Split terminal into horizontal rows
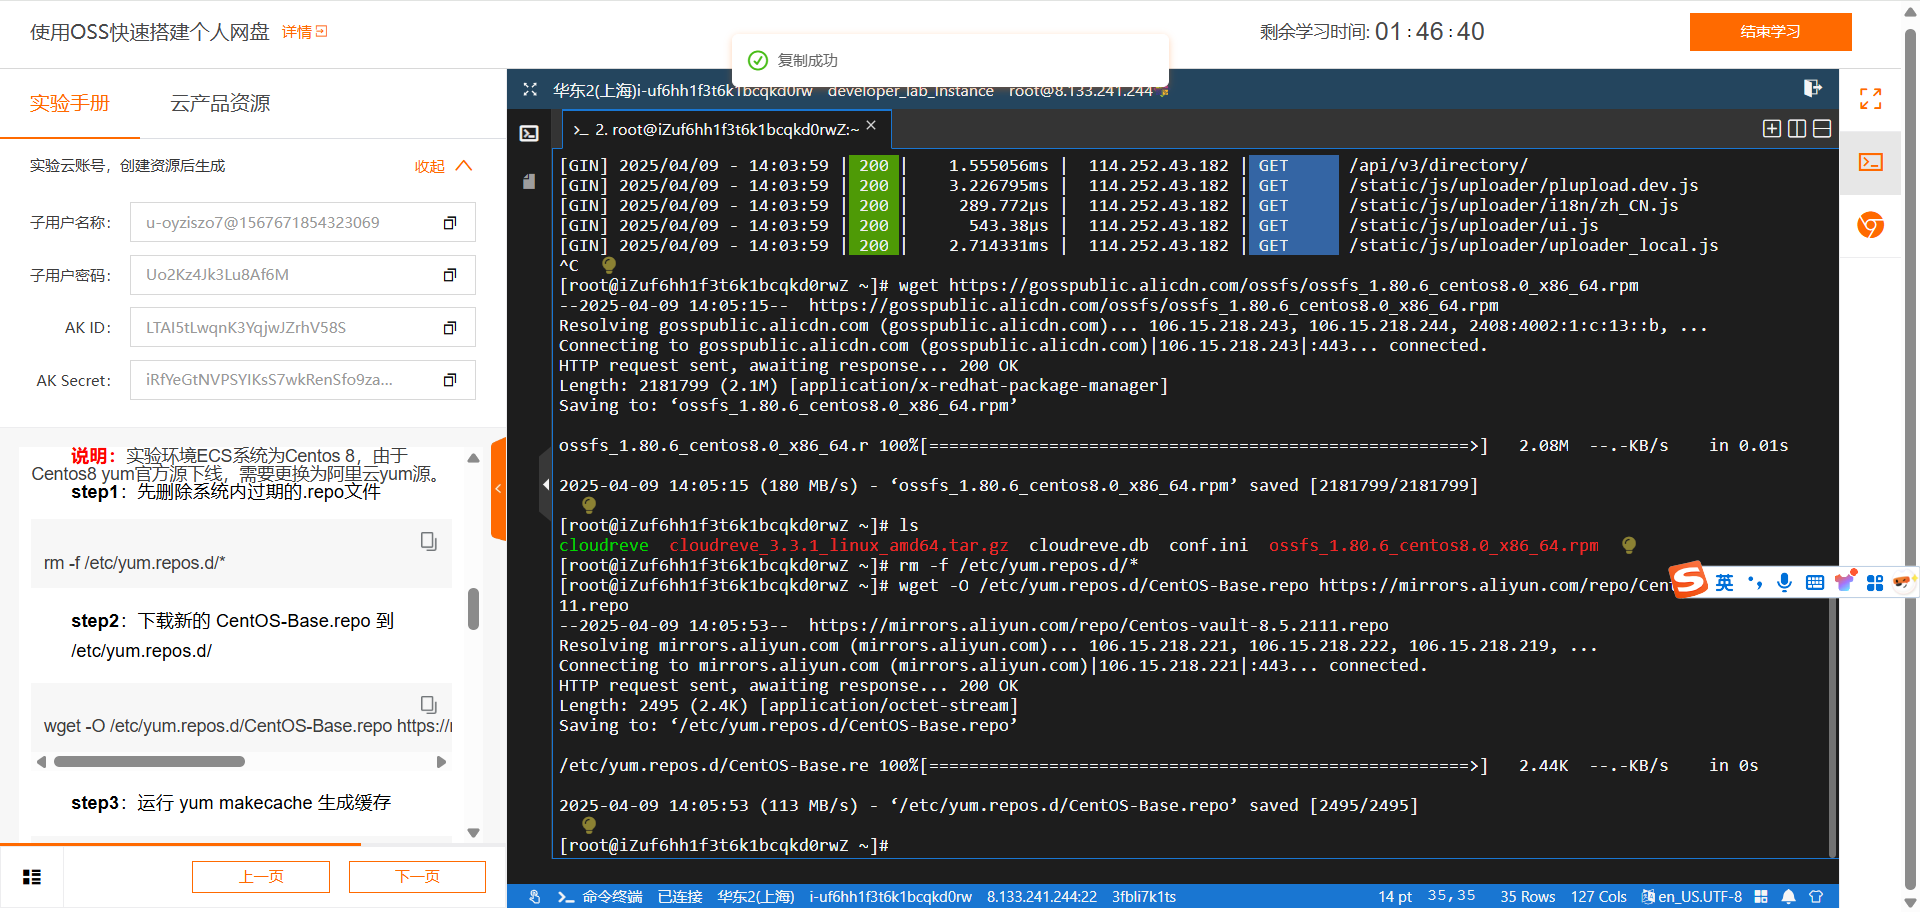Viewport: 1920px width, 912px height. (1822, 128)
